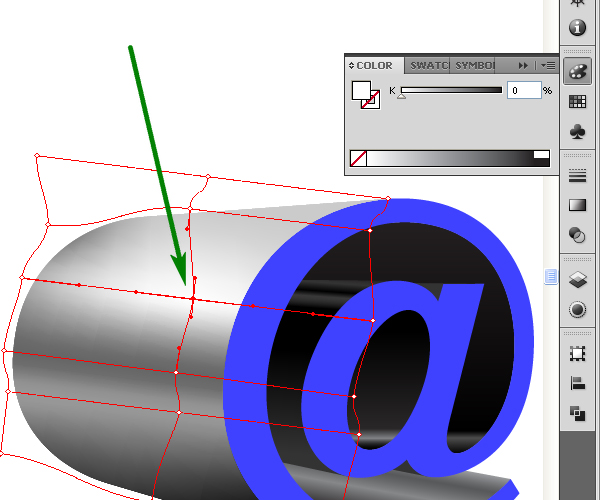Open the Layers panel dock icon
Image resolution: width=600 pixels, height=500 pixels.
pyautogui.click(x=577, y=280)
